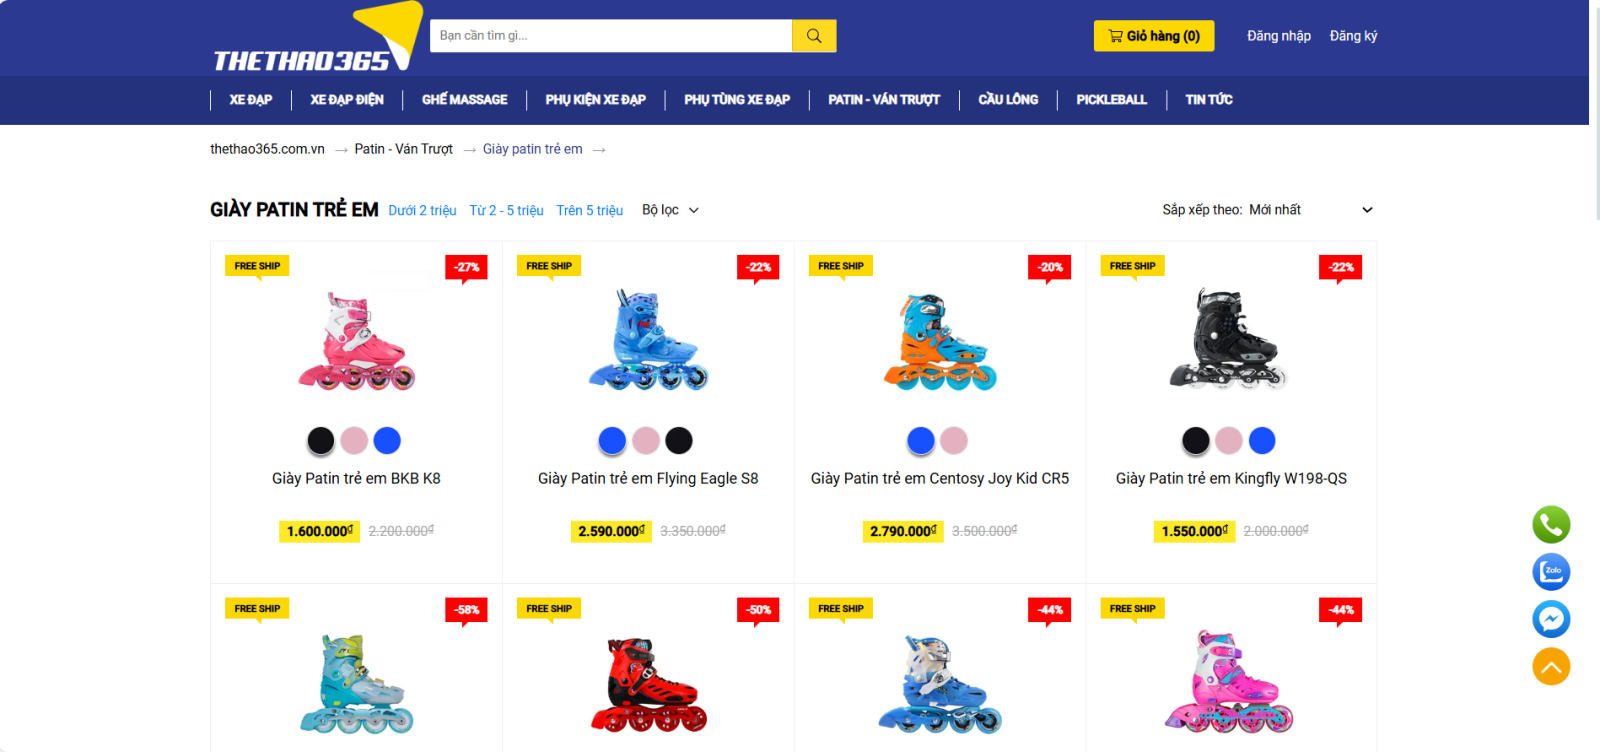Select blue color for Flying Eagle S8
This screenshot has height=752, width=1600.
[x=612, y=440]
